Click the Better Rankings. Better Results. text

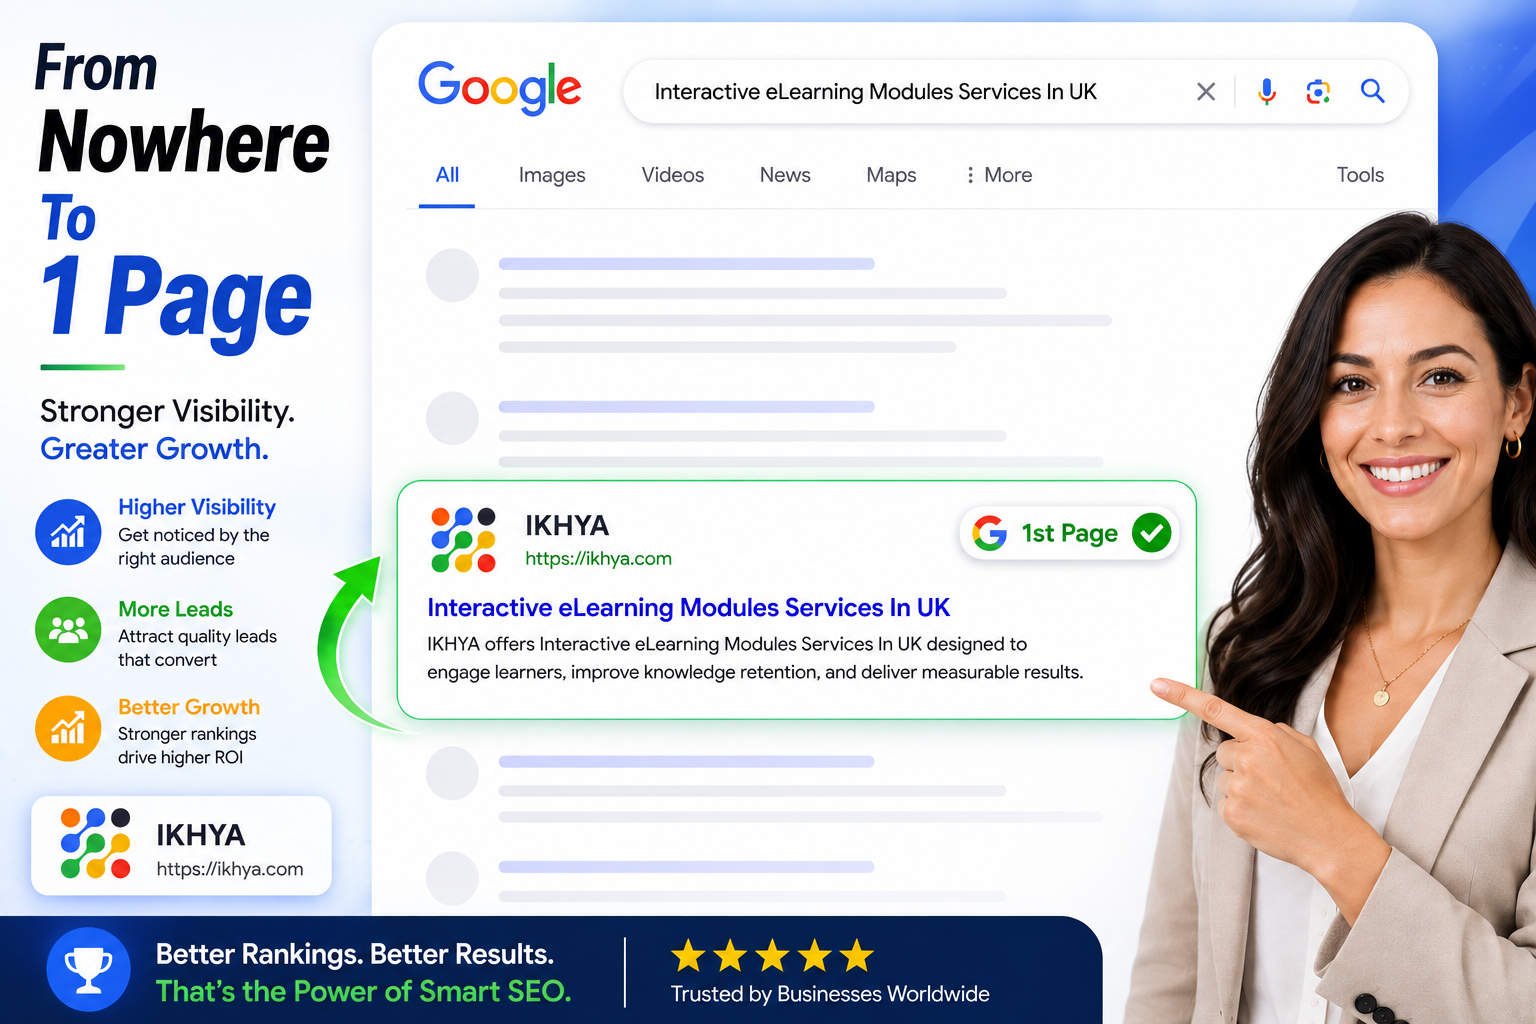(x=355, y=954)
